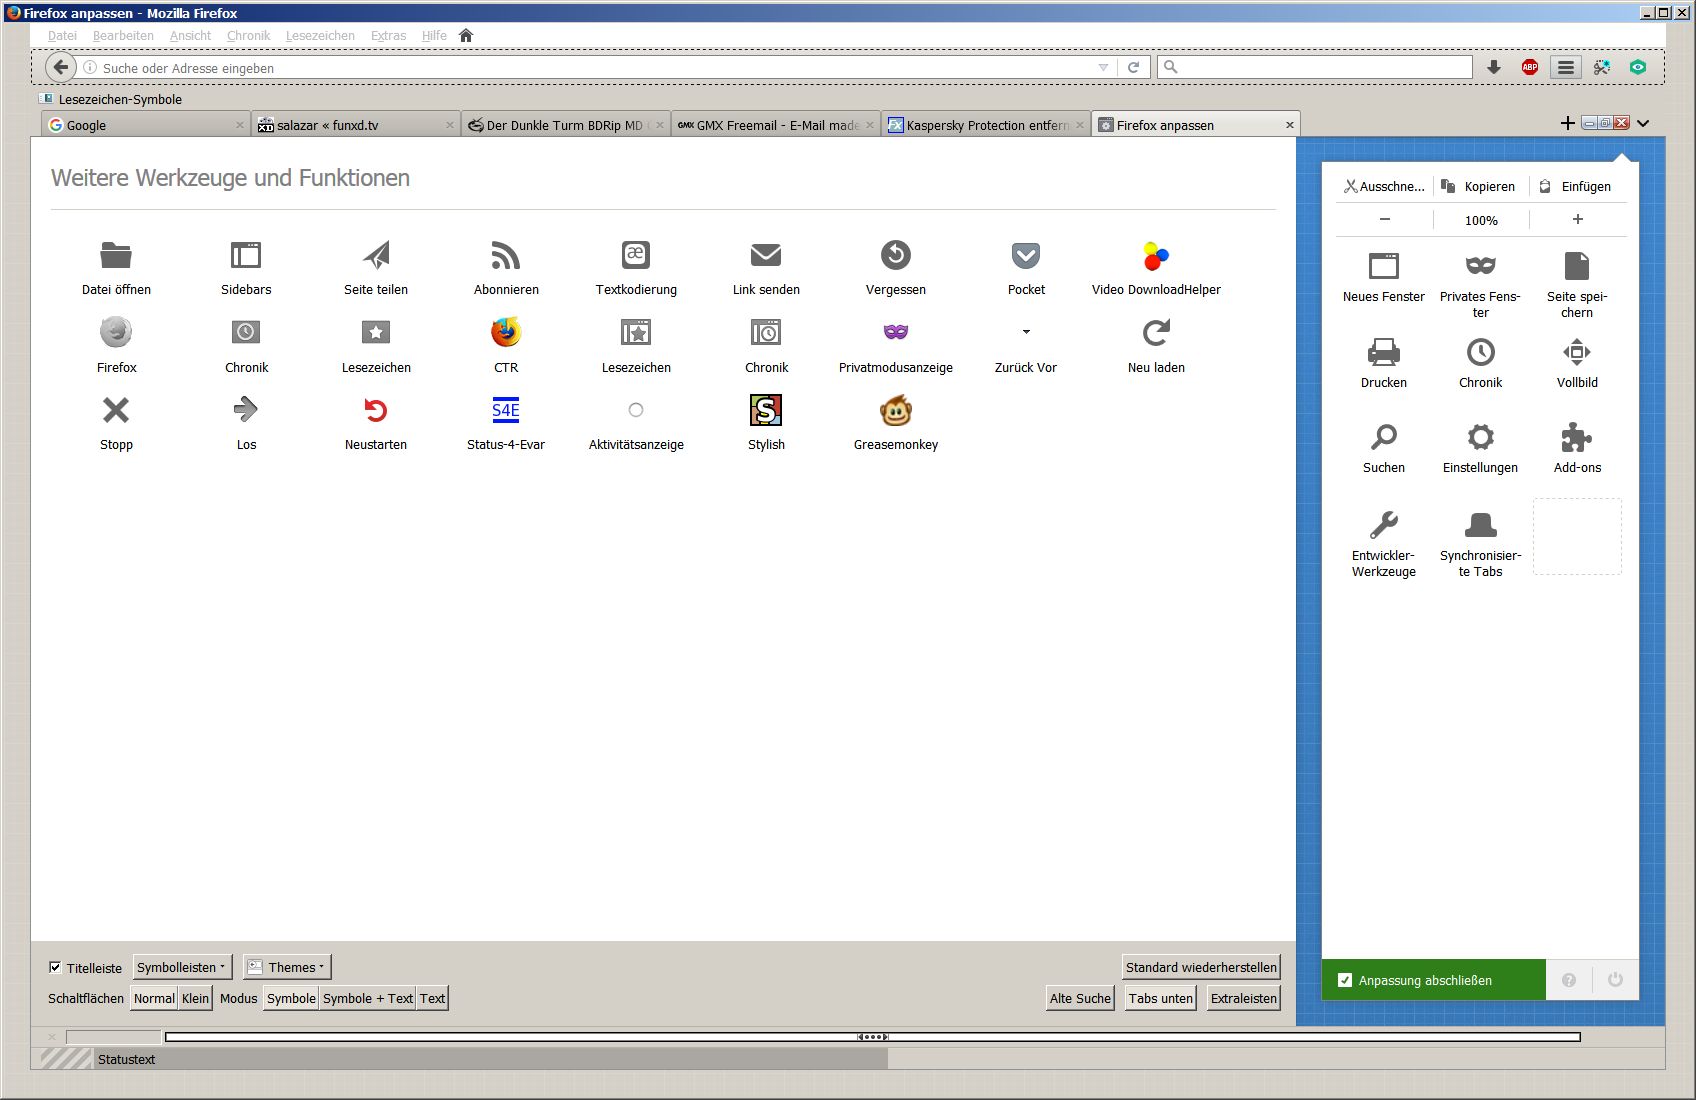The width and height of the screenshot is (1696, 1100).
Task: Select the Pocket icon
Action: click(x=1026, y=255)
